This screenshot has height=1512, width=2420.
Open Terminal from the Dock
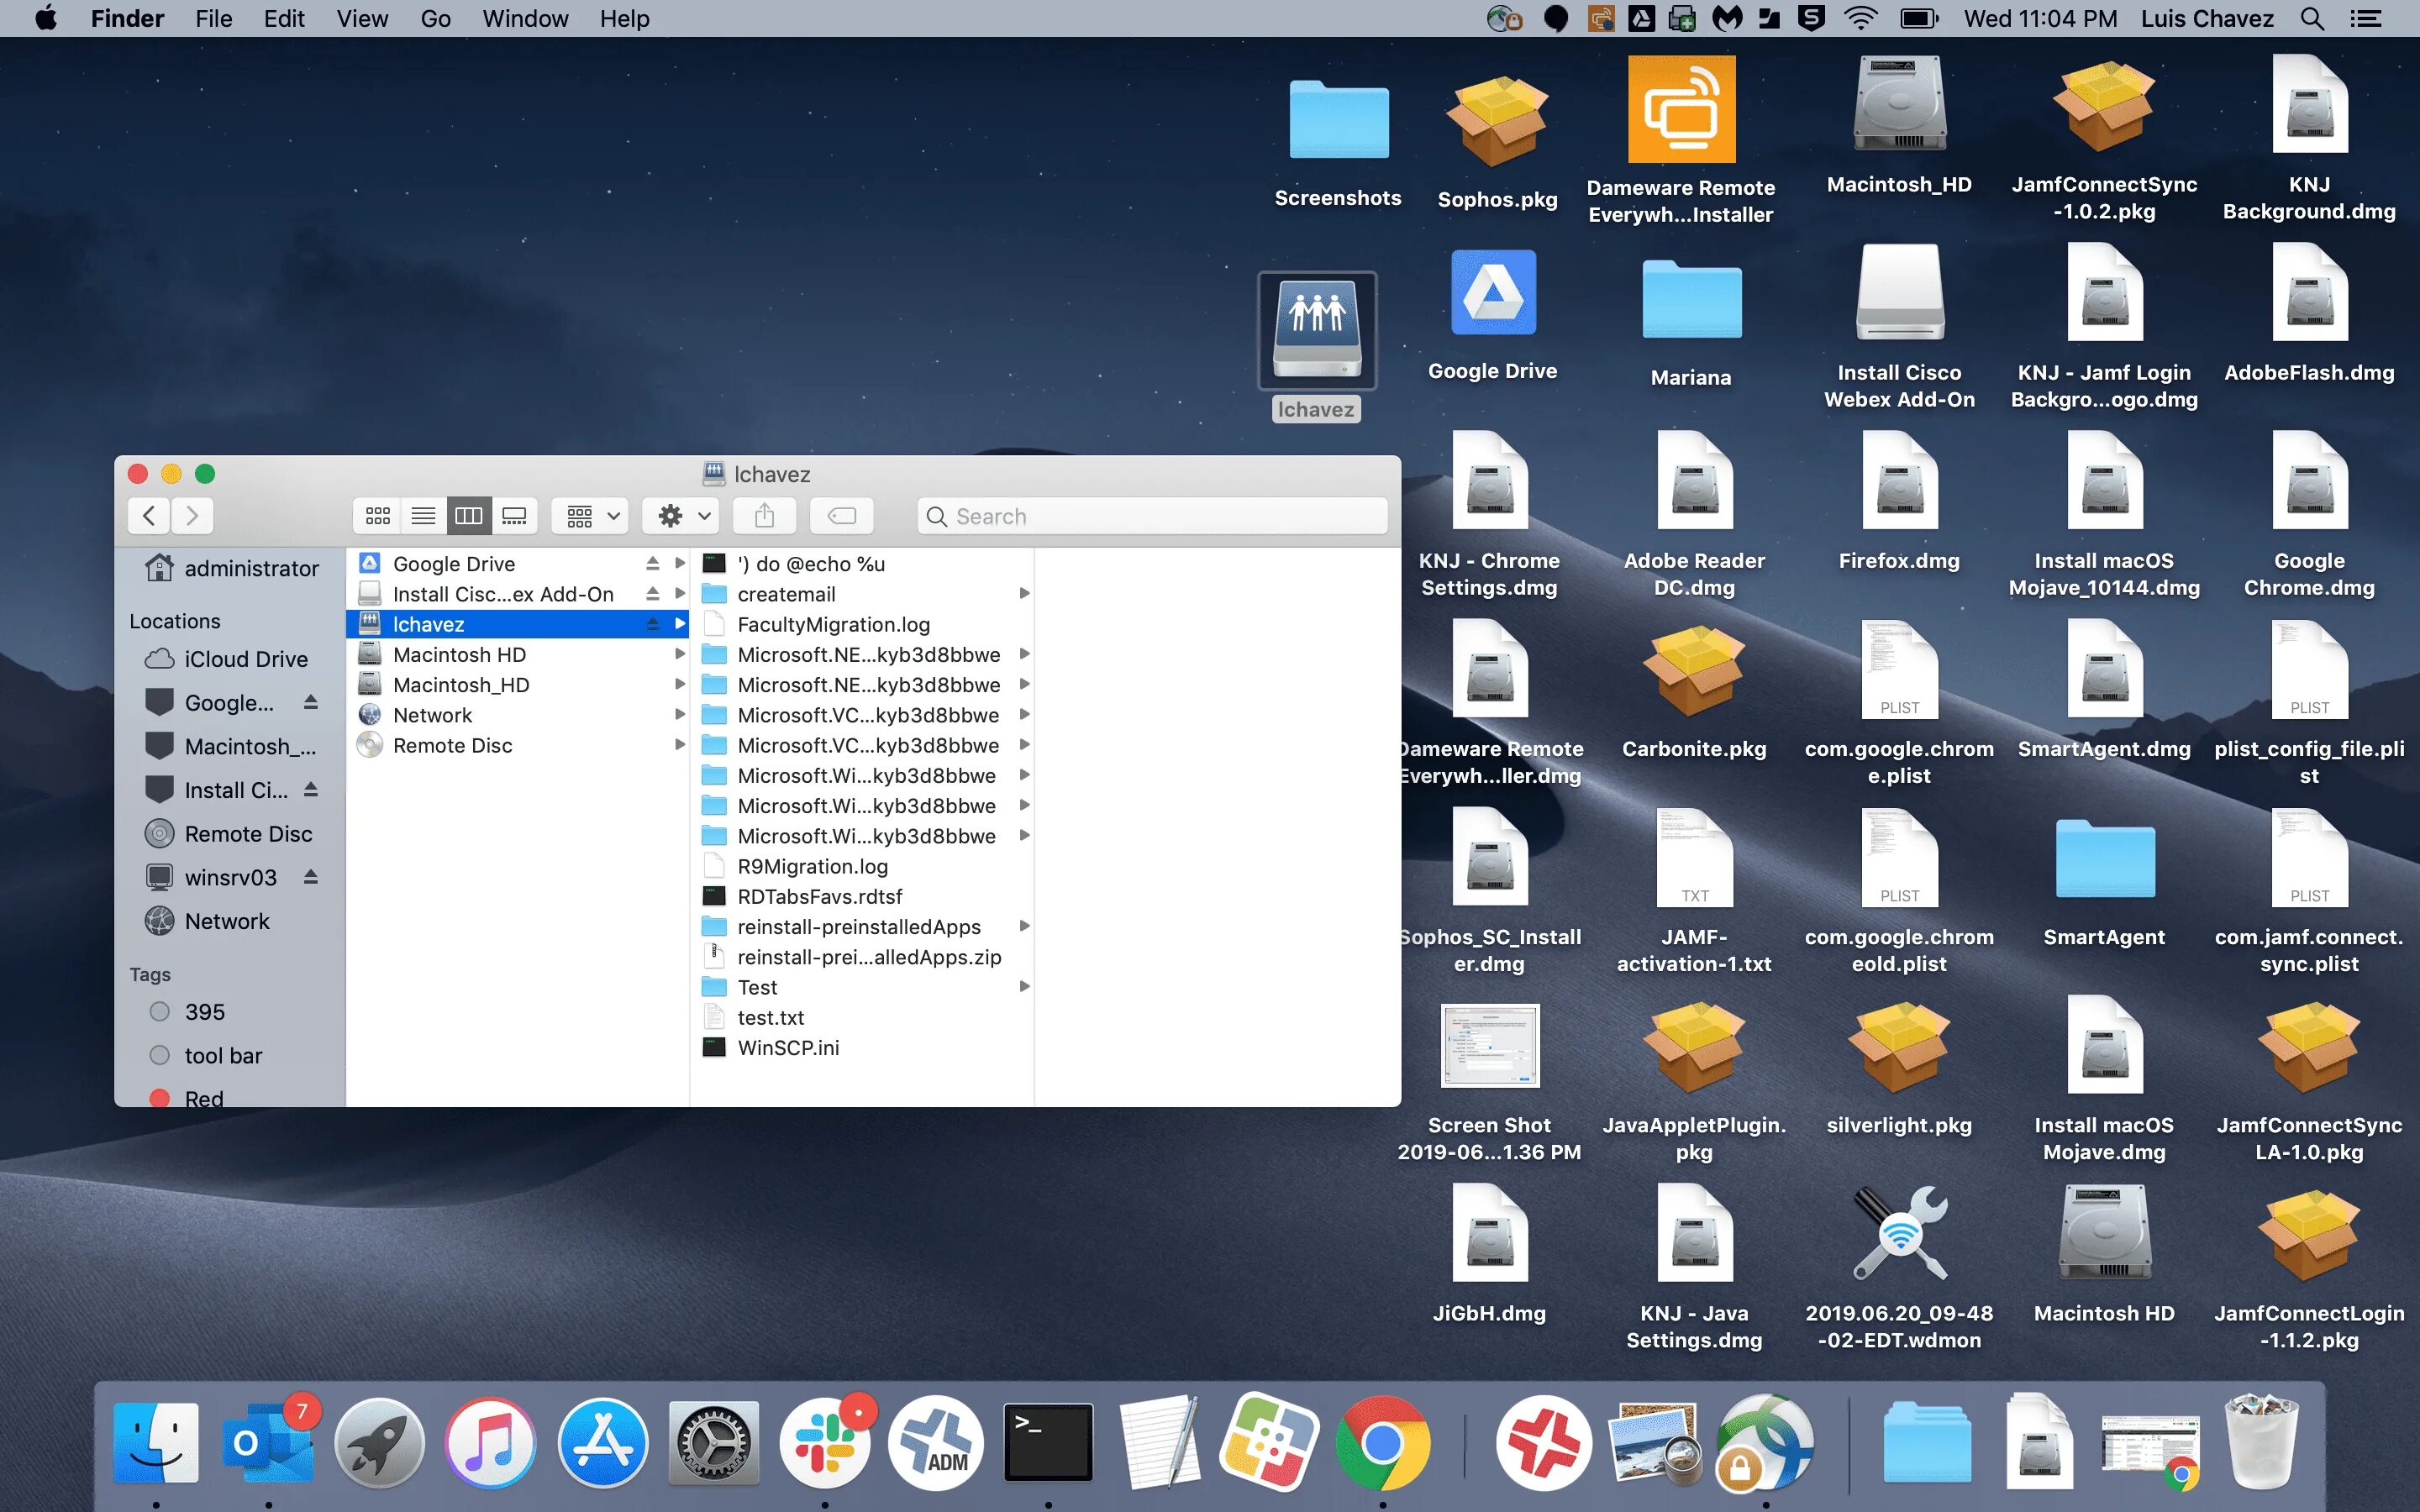1047,1443
